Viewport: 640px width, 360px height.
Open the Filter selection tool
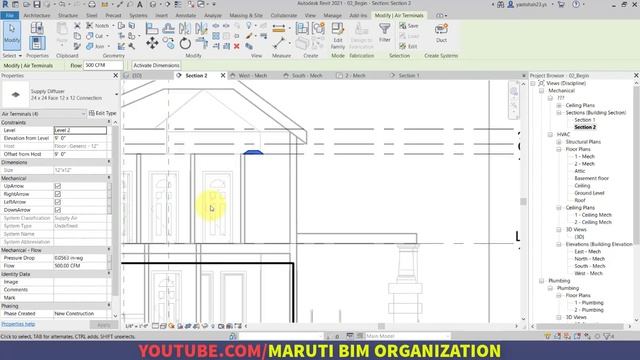pyautogui.click(x=384, y=33)
